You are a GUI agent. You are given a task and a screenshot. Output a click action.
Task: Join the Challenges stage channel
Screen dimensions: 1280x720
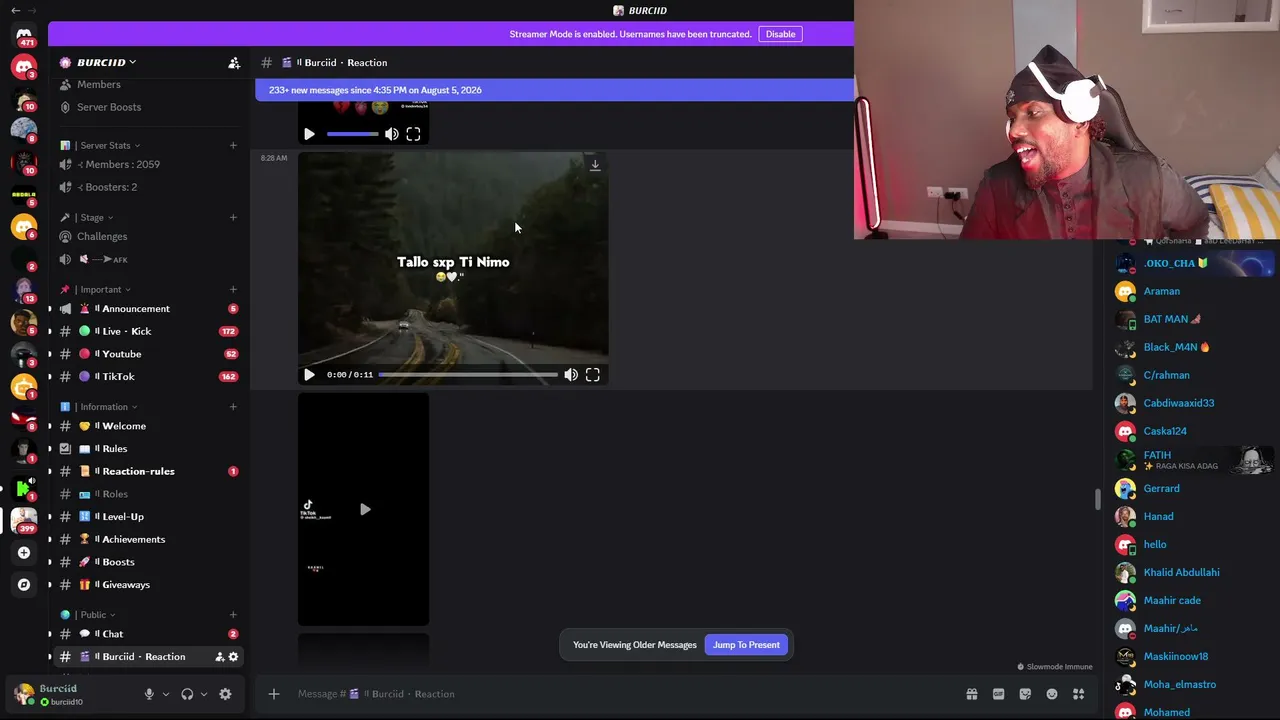coord(148,237)
